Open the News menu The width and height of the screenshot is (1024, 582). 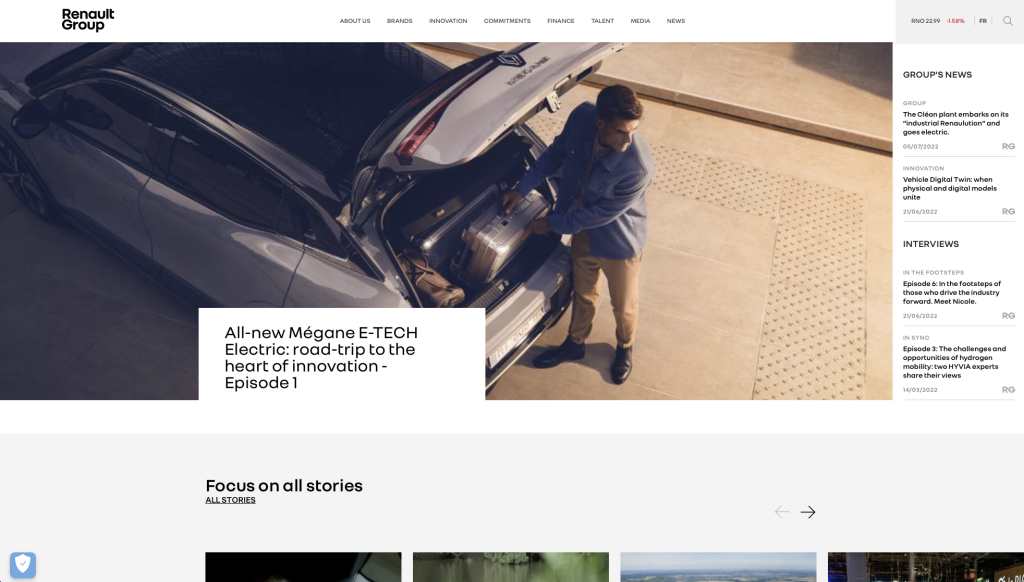(x=676, y=21)
